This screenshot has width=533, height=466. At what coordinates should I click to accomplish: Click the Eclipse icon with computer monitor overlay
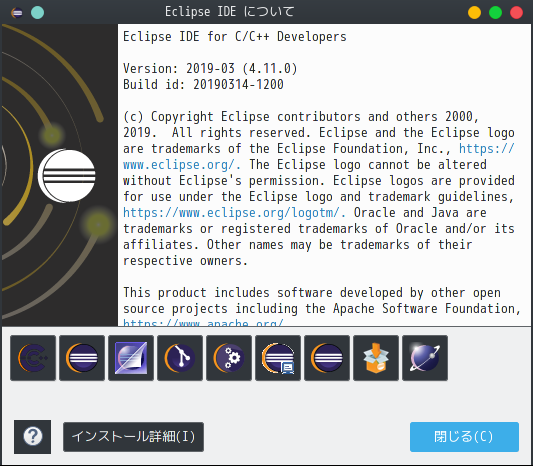click(278, 358)
